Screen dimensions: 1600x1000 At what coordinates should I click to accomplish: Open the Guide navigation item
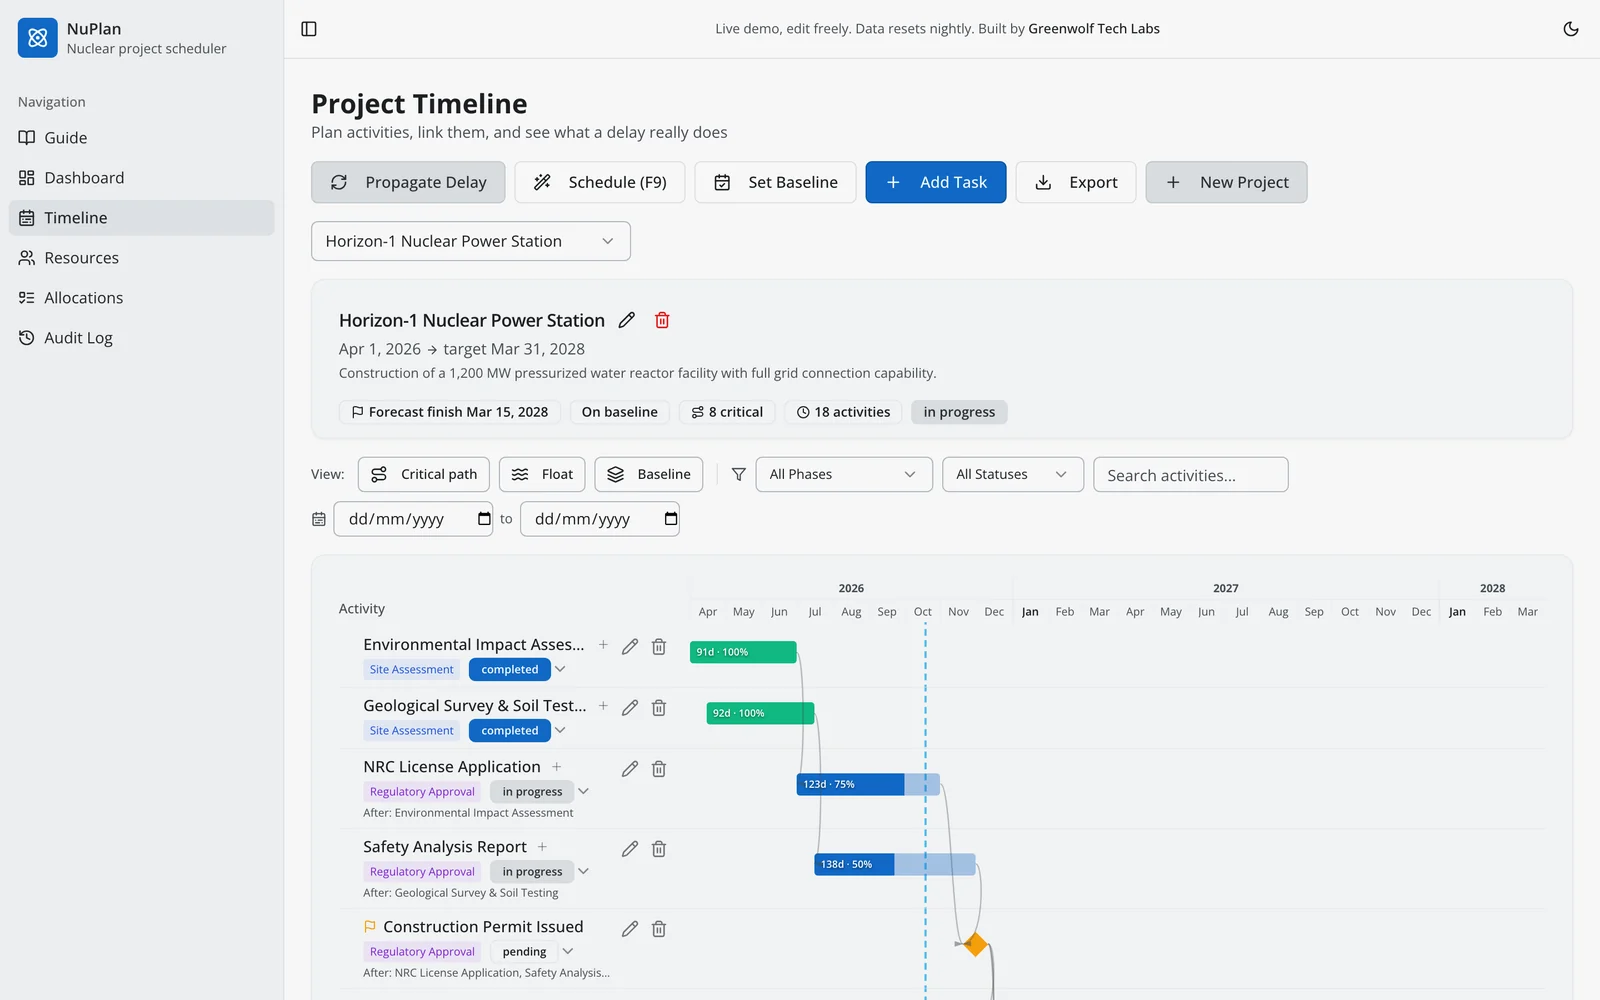(x=142, y=138)
